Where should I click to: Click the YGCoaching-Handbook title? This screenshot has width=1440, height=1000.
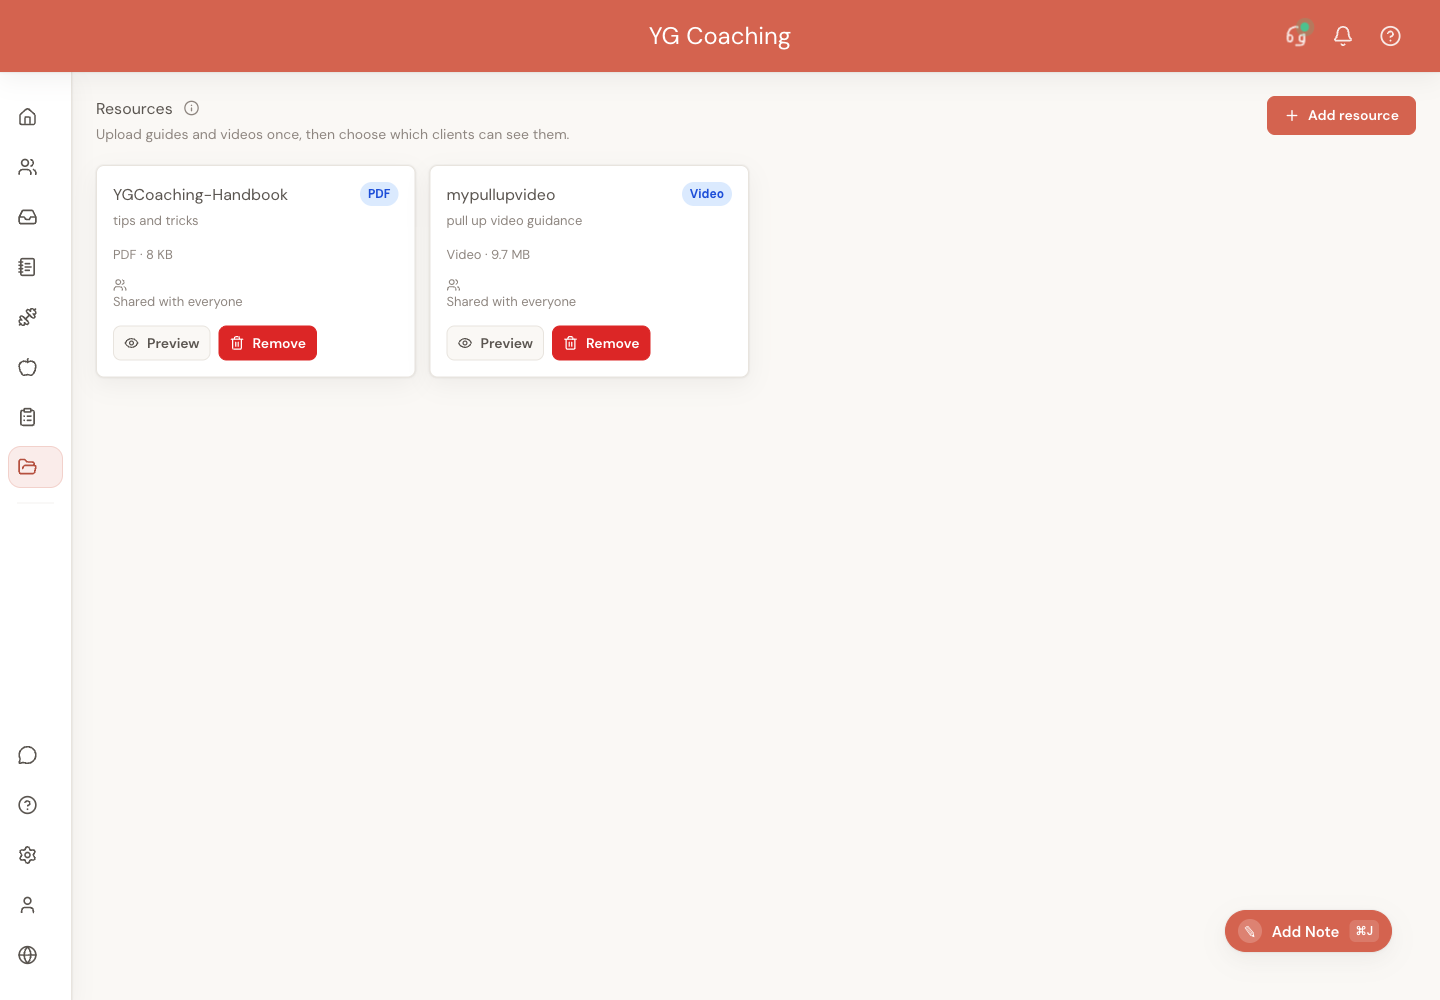click(x=200, y=195)
